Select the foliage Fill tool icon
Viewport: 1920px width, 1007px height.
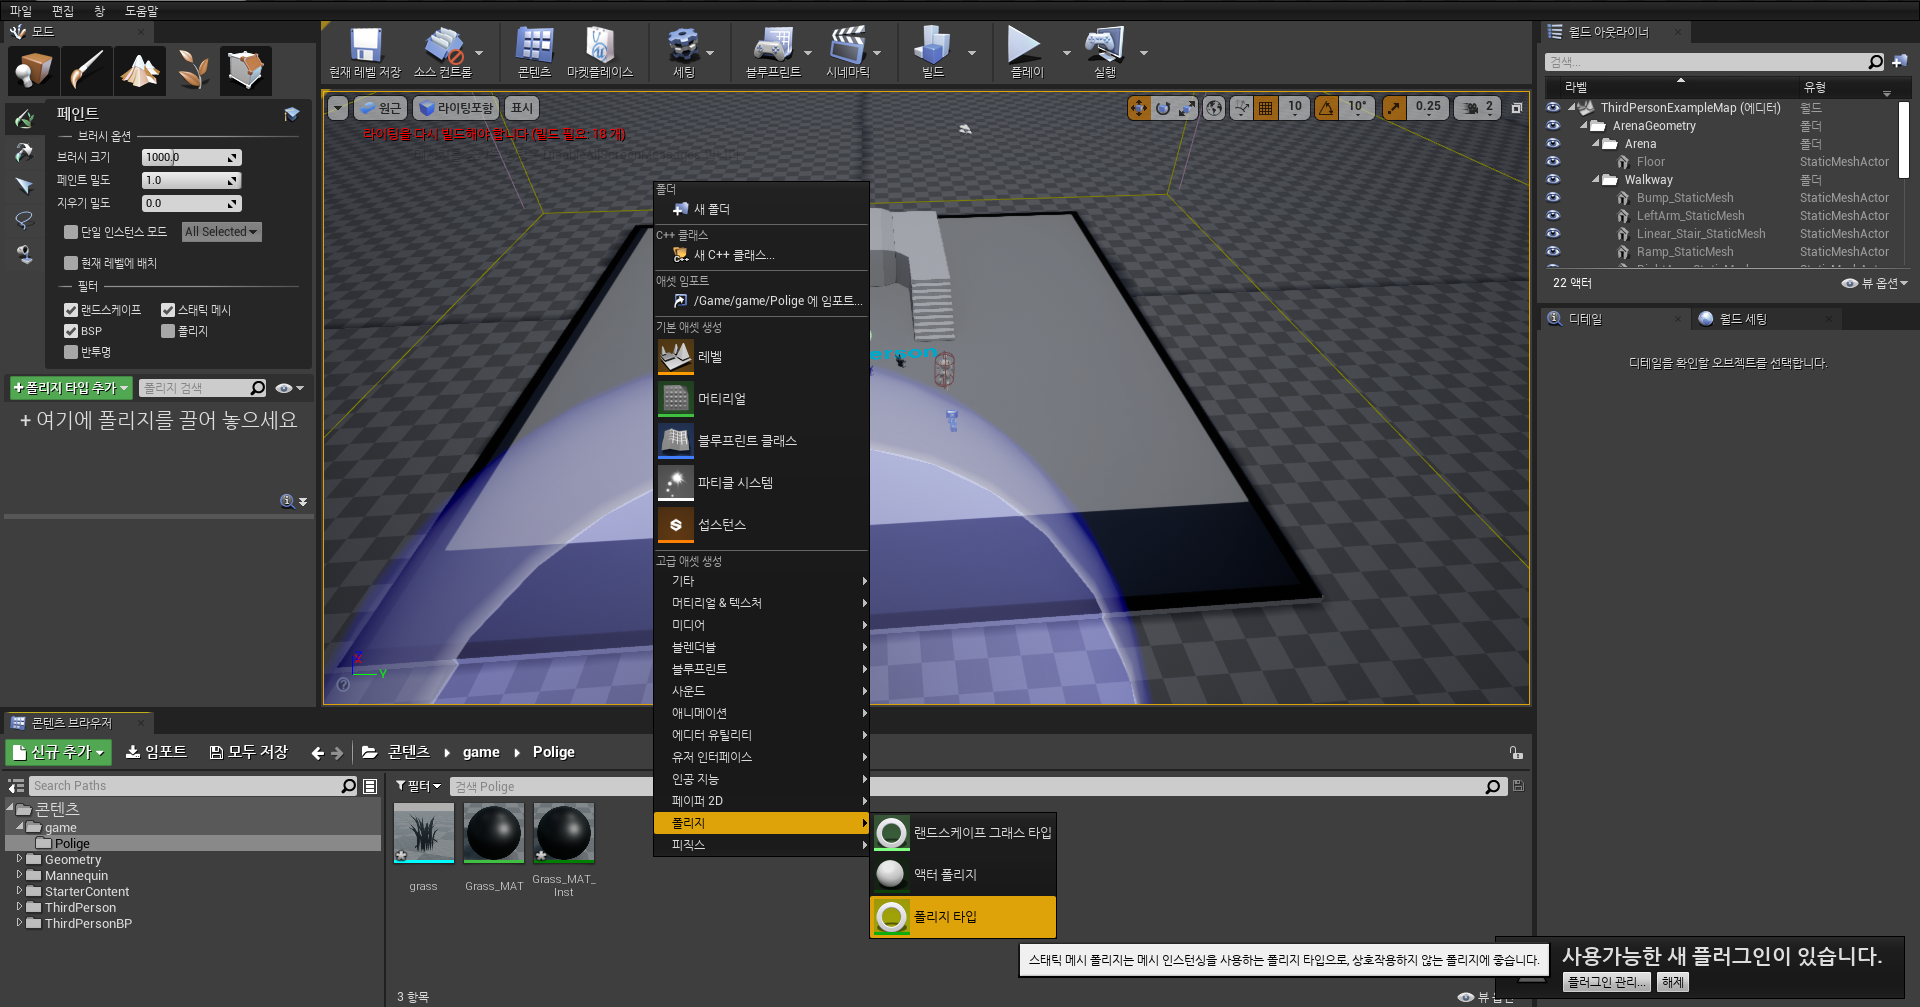coord(24,254)
